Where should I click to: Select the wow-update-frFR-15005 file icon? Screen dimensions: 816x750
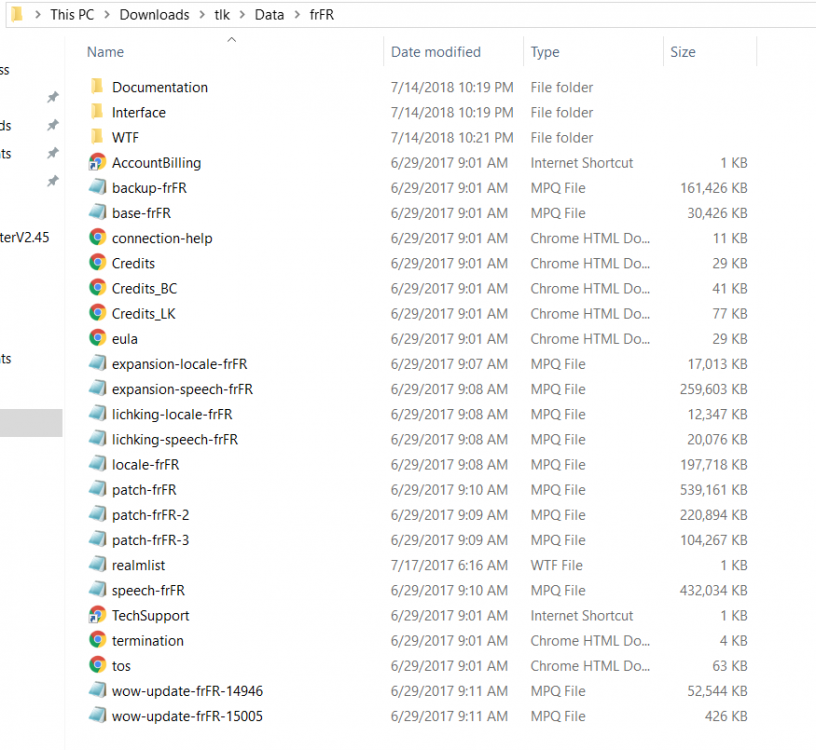coord(97,716)
